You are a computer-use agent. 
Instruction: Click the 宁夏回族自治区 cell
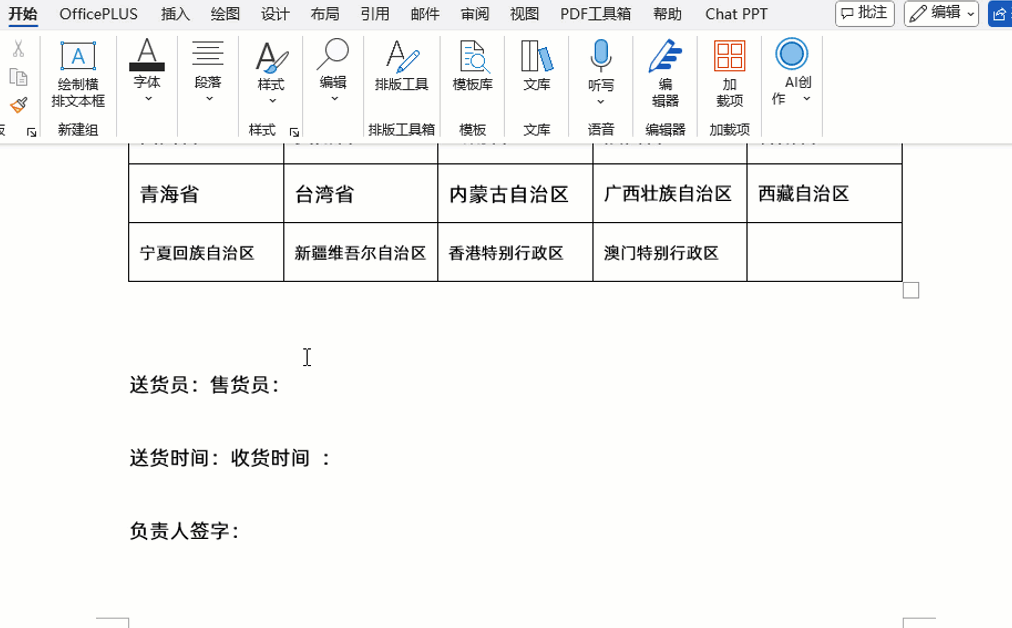coord(206,252)
